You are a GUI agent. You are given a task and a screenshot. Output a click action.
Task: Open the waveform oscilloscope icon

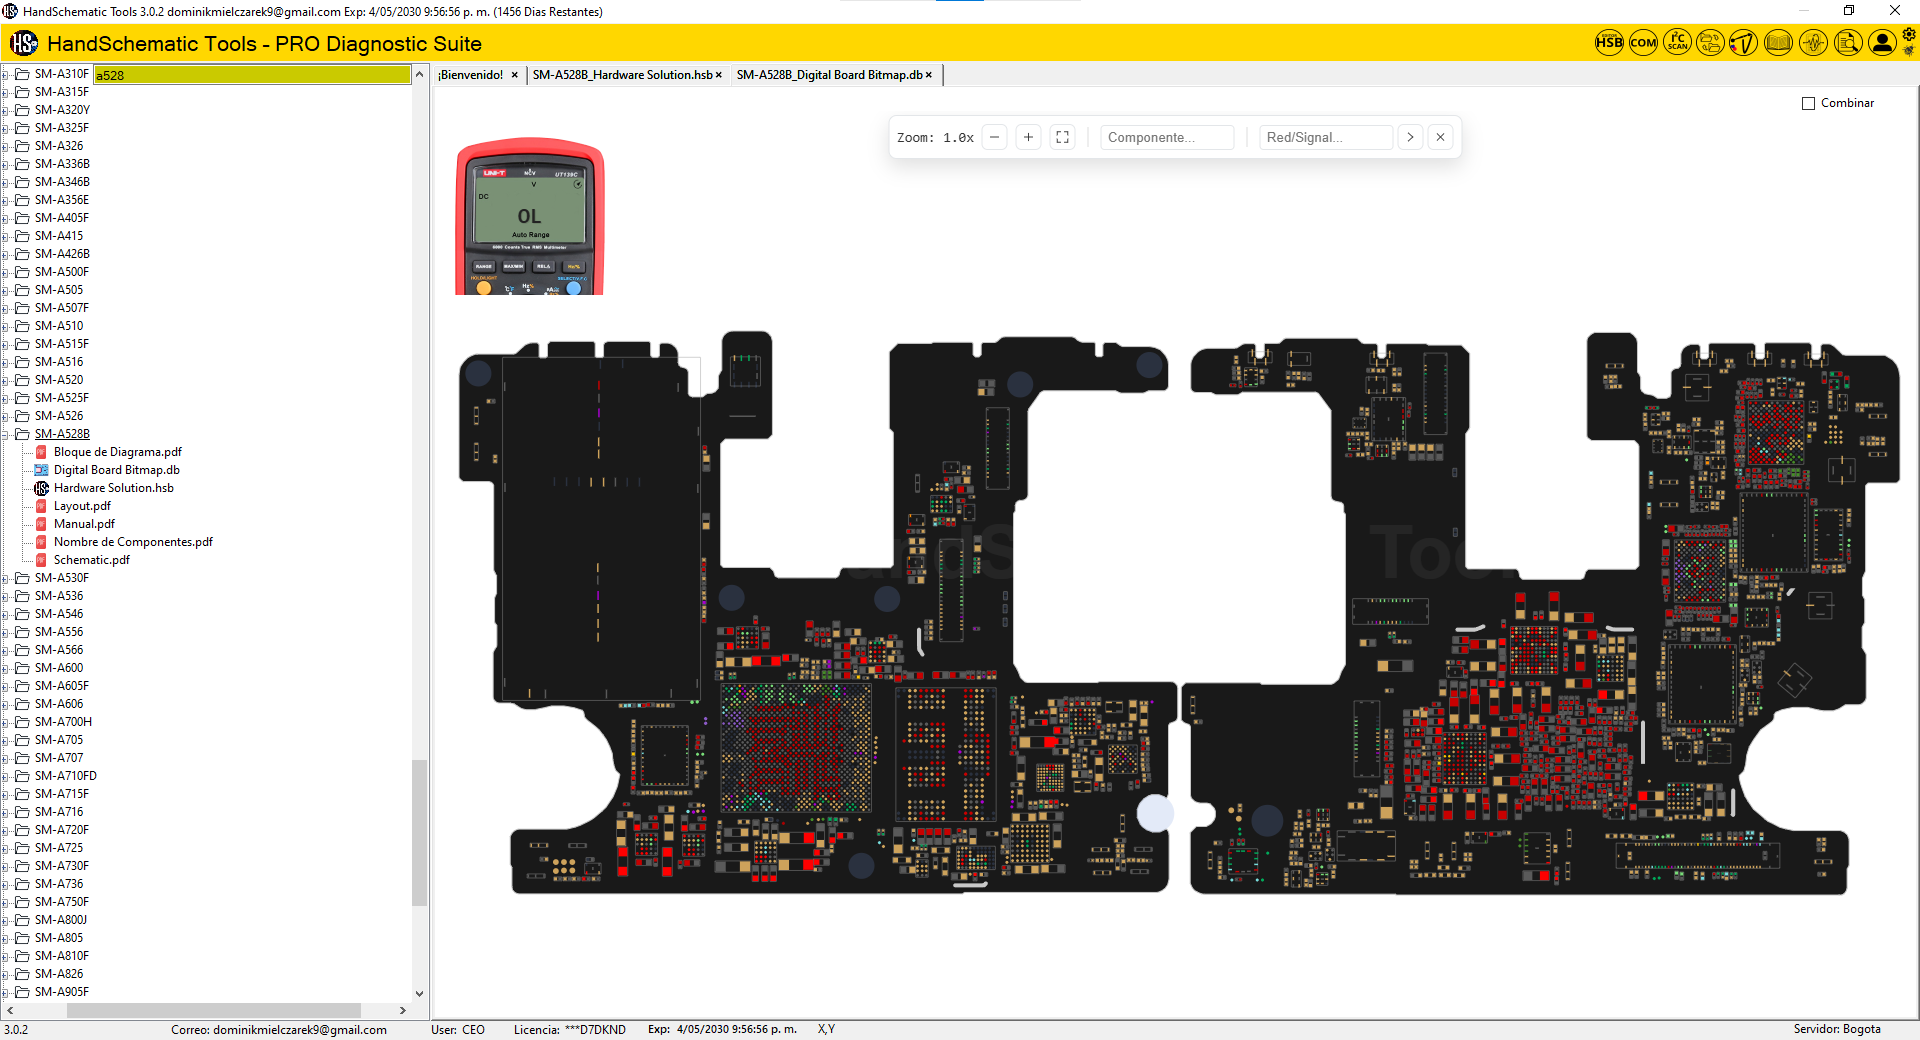coord(1813,43)
